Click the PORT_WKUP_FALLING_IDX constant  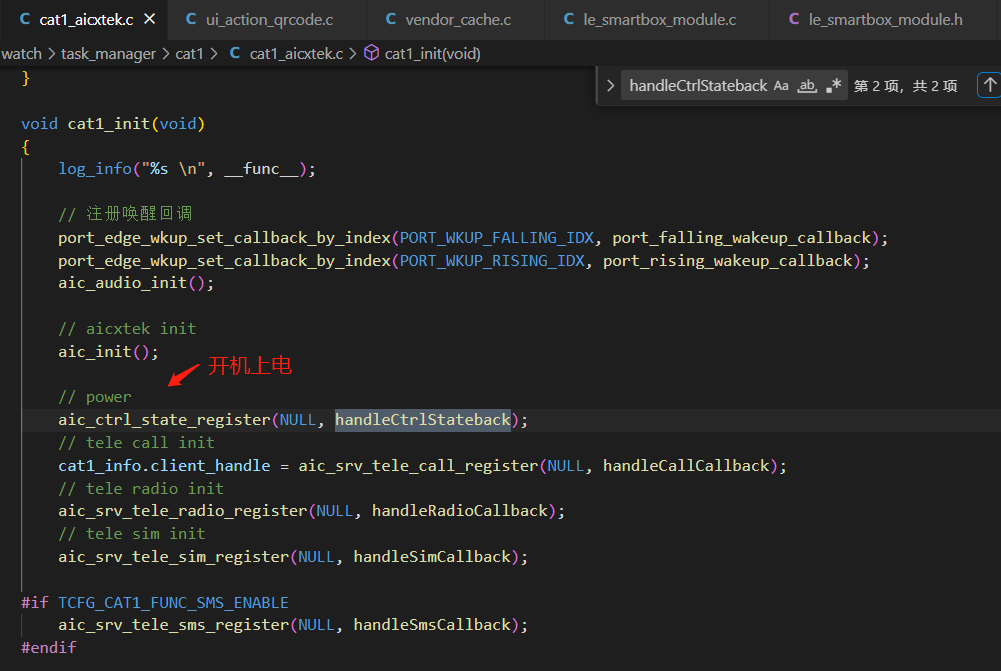coord(497,237)
